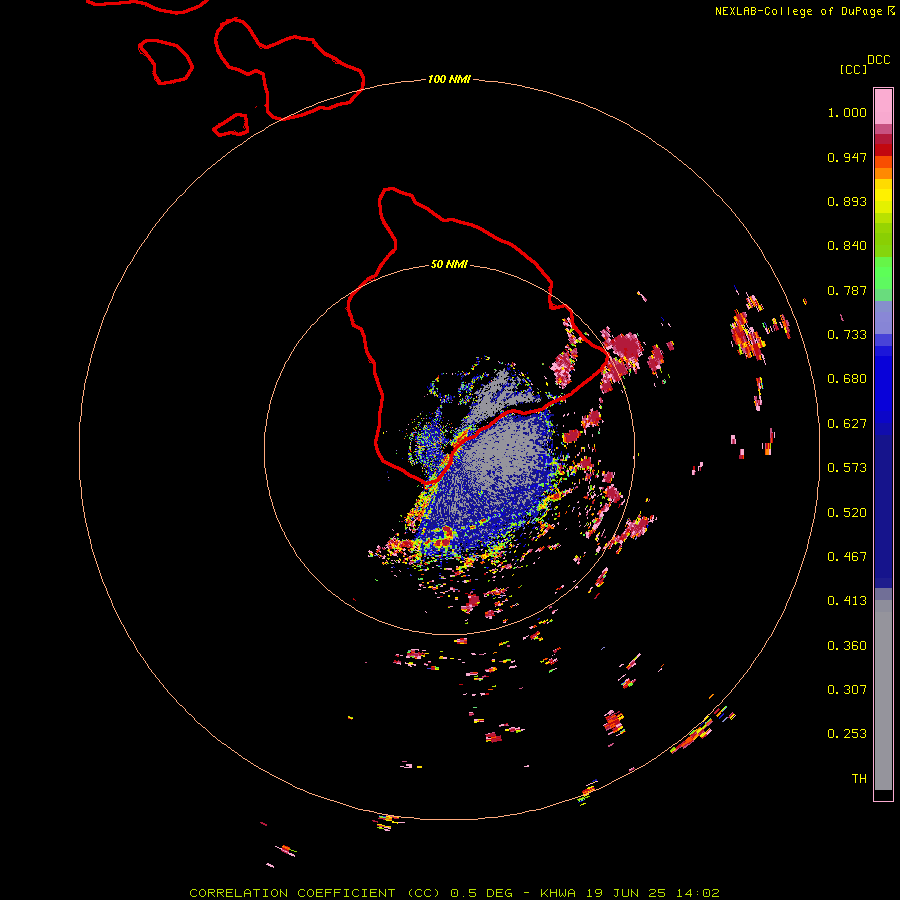Click the DCC label above the color bar
The image size is (900, 900).
point(878,60)
